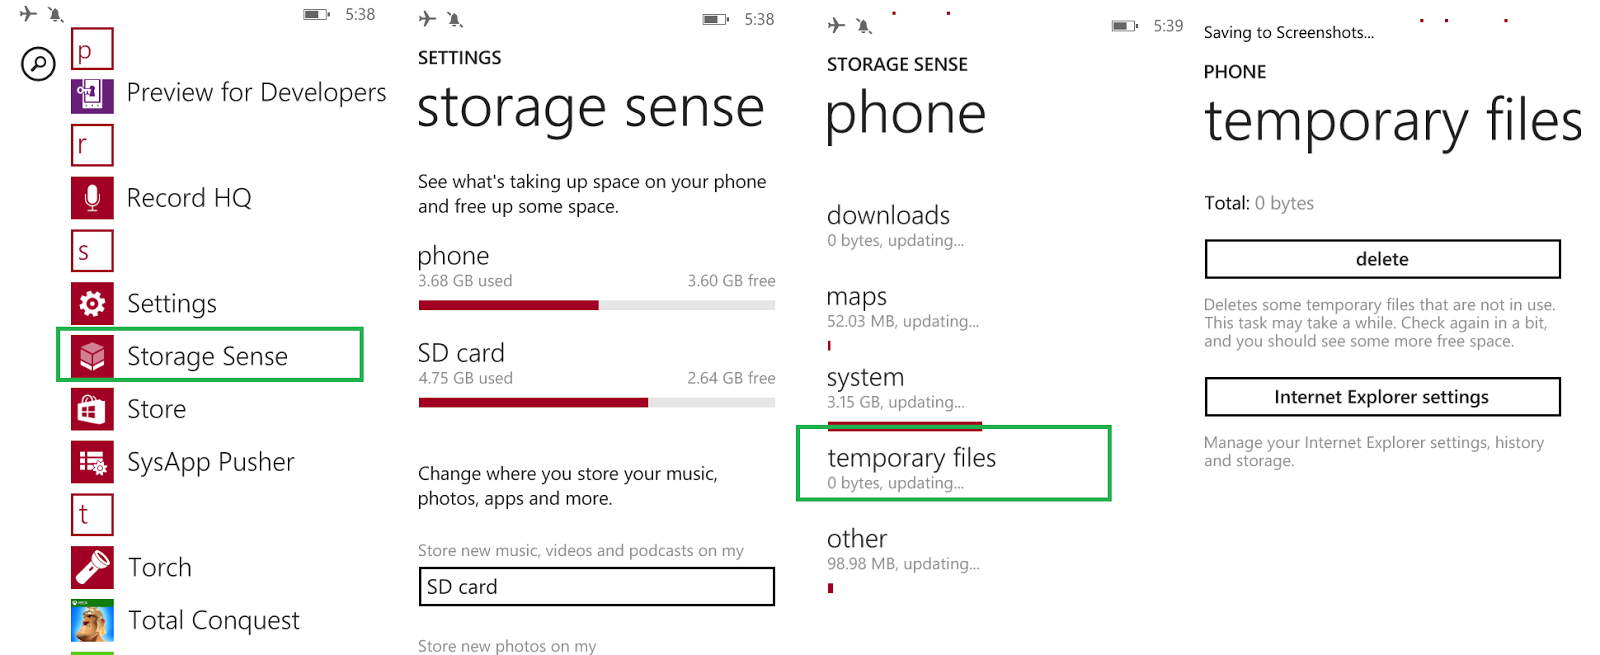The height and width of the screenshot is (655, 1600).
Task: Open Internet Explorer settings button
Action: [1381, 397]
